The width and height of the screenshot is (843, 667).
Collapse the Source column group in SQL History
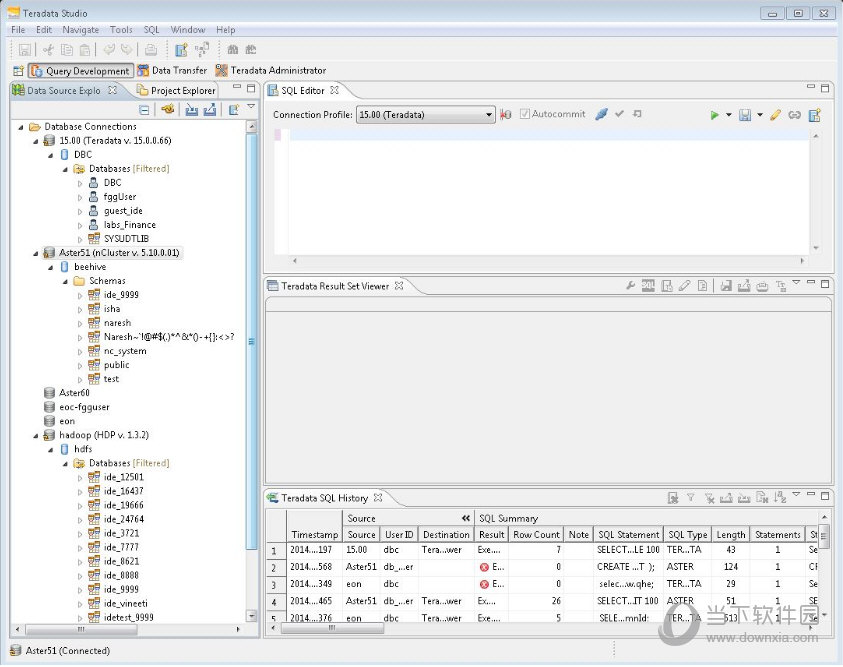click(466, 518)
